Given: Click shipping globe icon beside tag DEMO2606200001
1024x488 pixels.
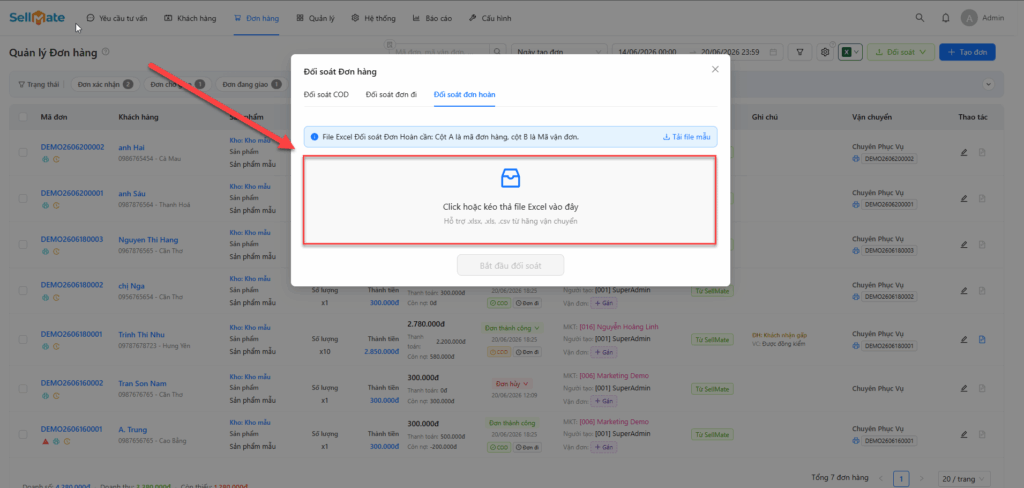Looking at the screenshot, I should (x=856, y=205).
